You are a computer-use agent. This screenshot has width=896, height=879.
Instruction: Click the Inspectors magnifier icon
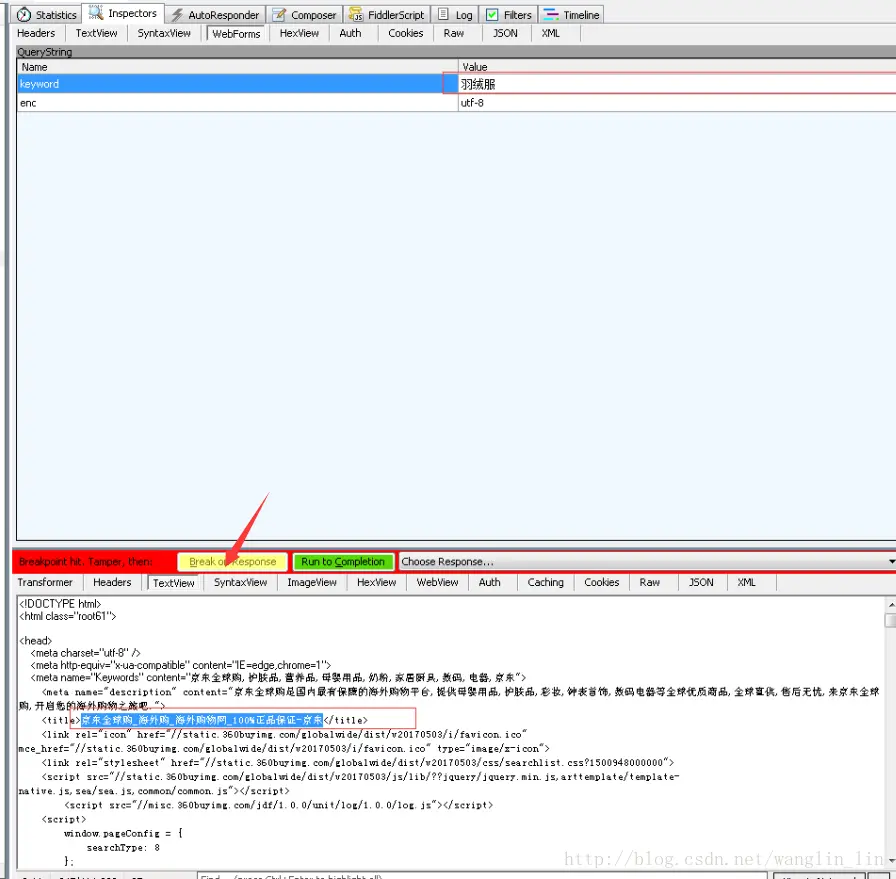point(96,13)
